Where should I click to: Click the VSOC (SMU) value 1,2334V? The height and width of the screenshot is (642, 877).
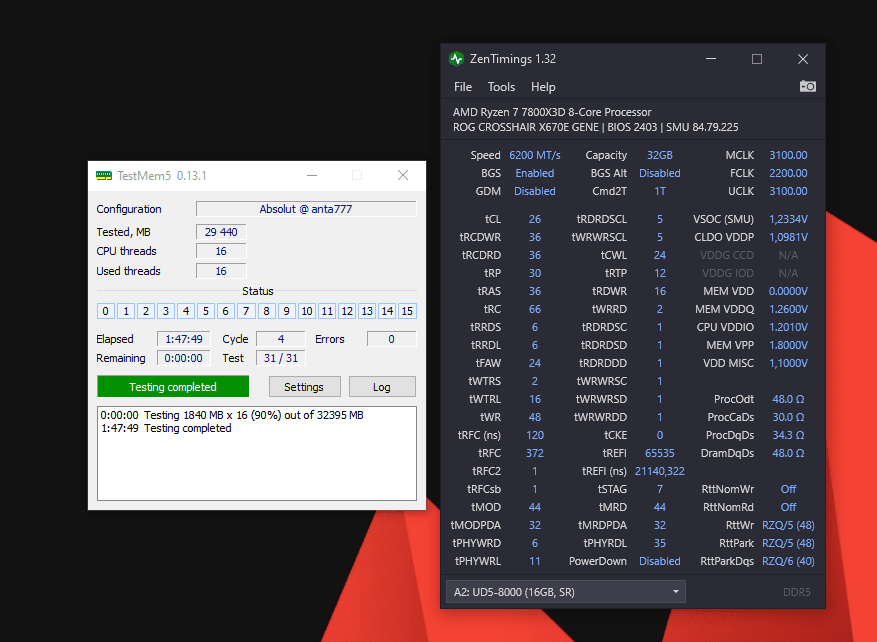pyautogui.click(x=788, y=219)
